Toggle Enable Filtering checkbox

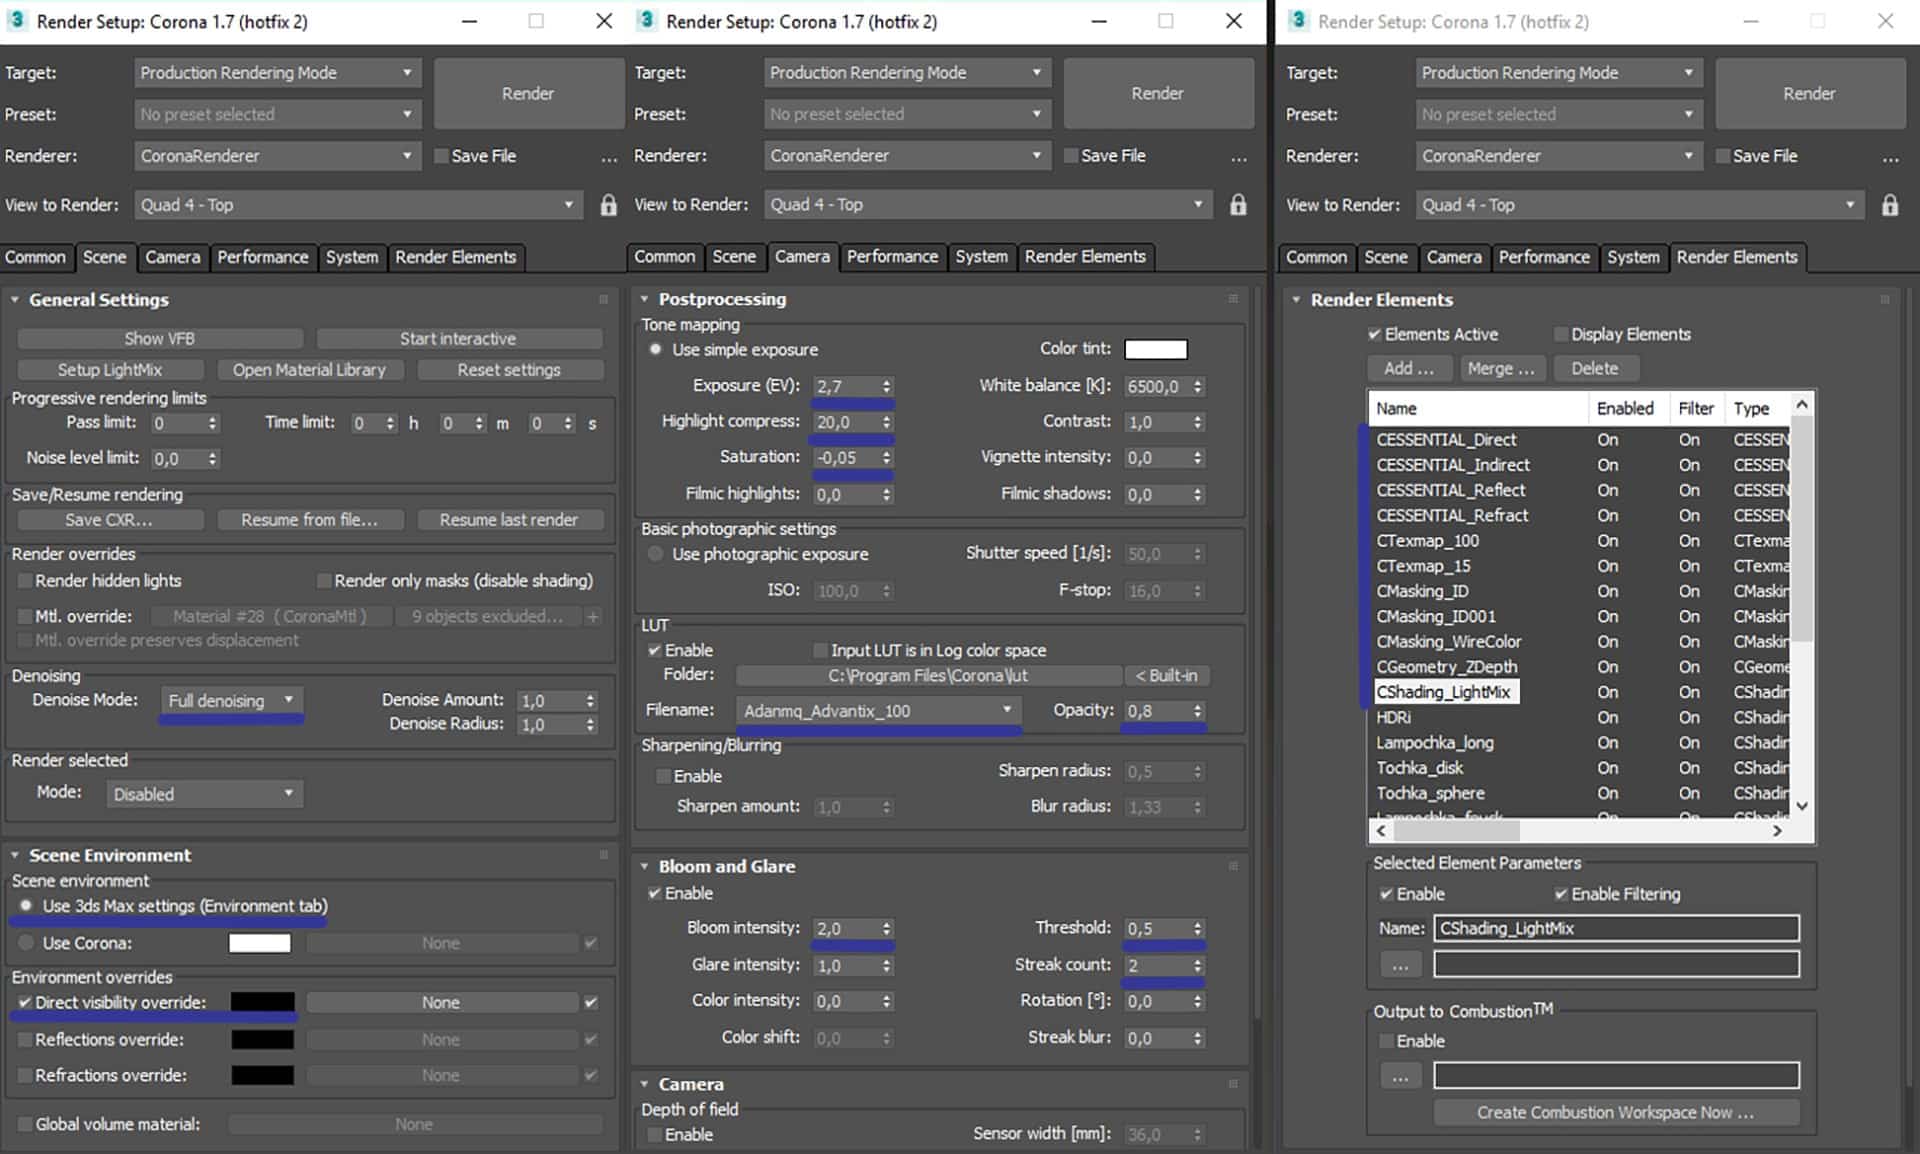[x=1560, y=894]
